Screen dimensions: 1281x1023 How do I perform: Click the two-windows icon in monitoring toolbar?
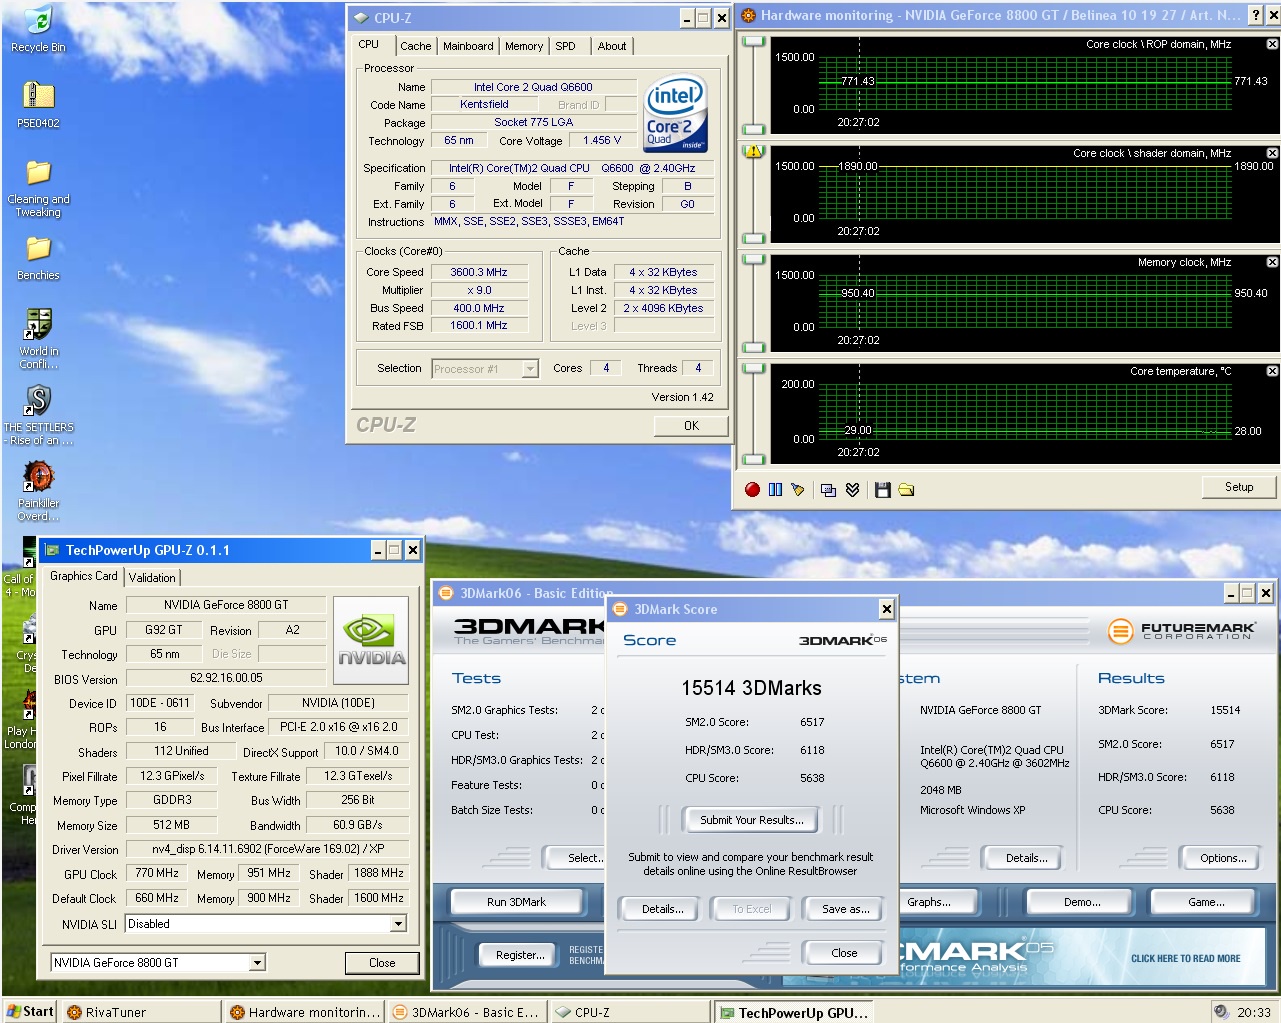pyautogui.click(x=828, y=489)
